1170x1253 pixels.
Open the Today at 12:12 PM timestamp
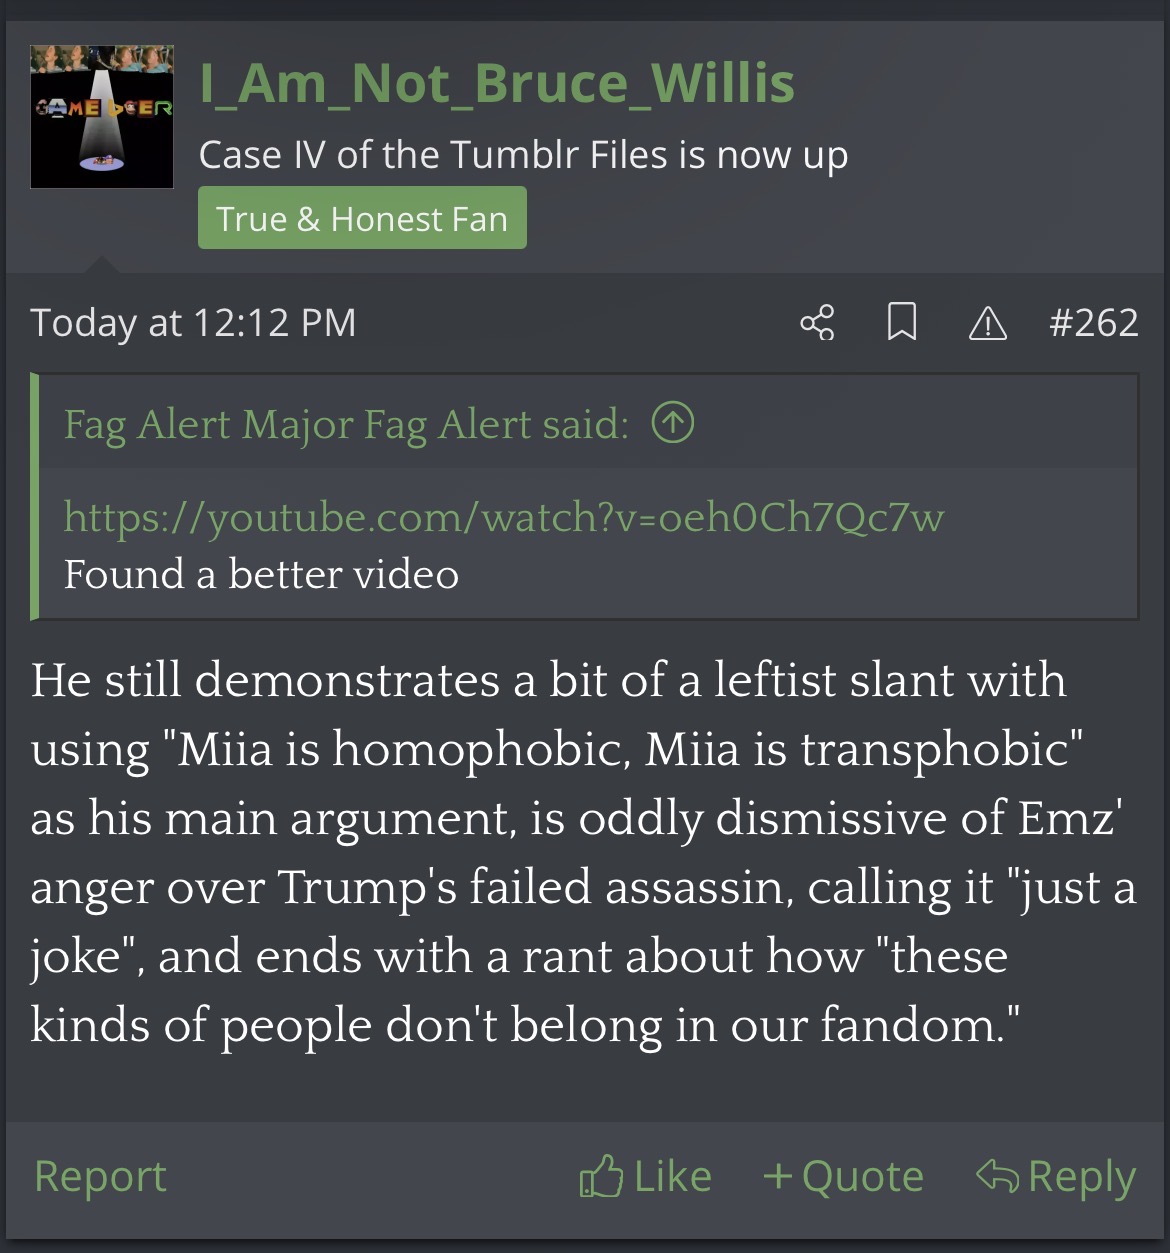(x=193, y=323)
